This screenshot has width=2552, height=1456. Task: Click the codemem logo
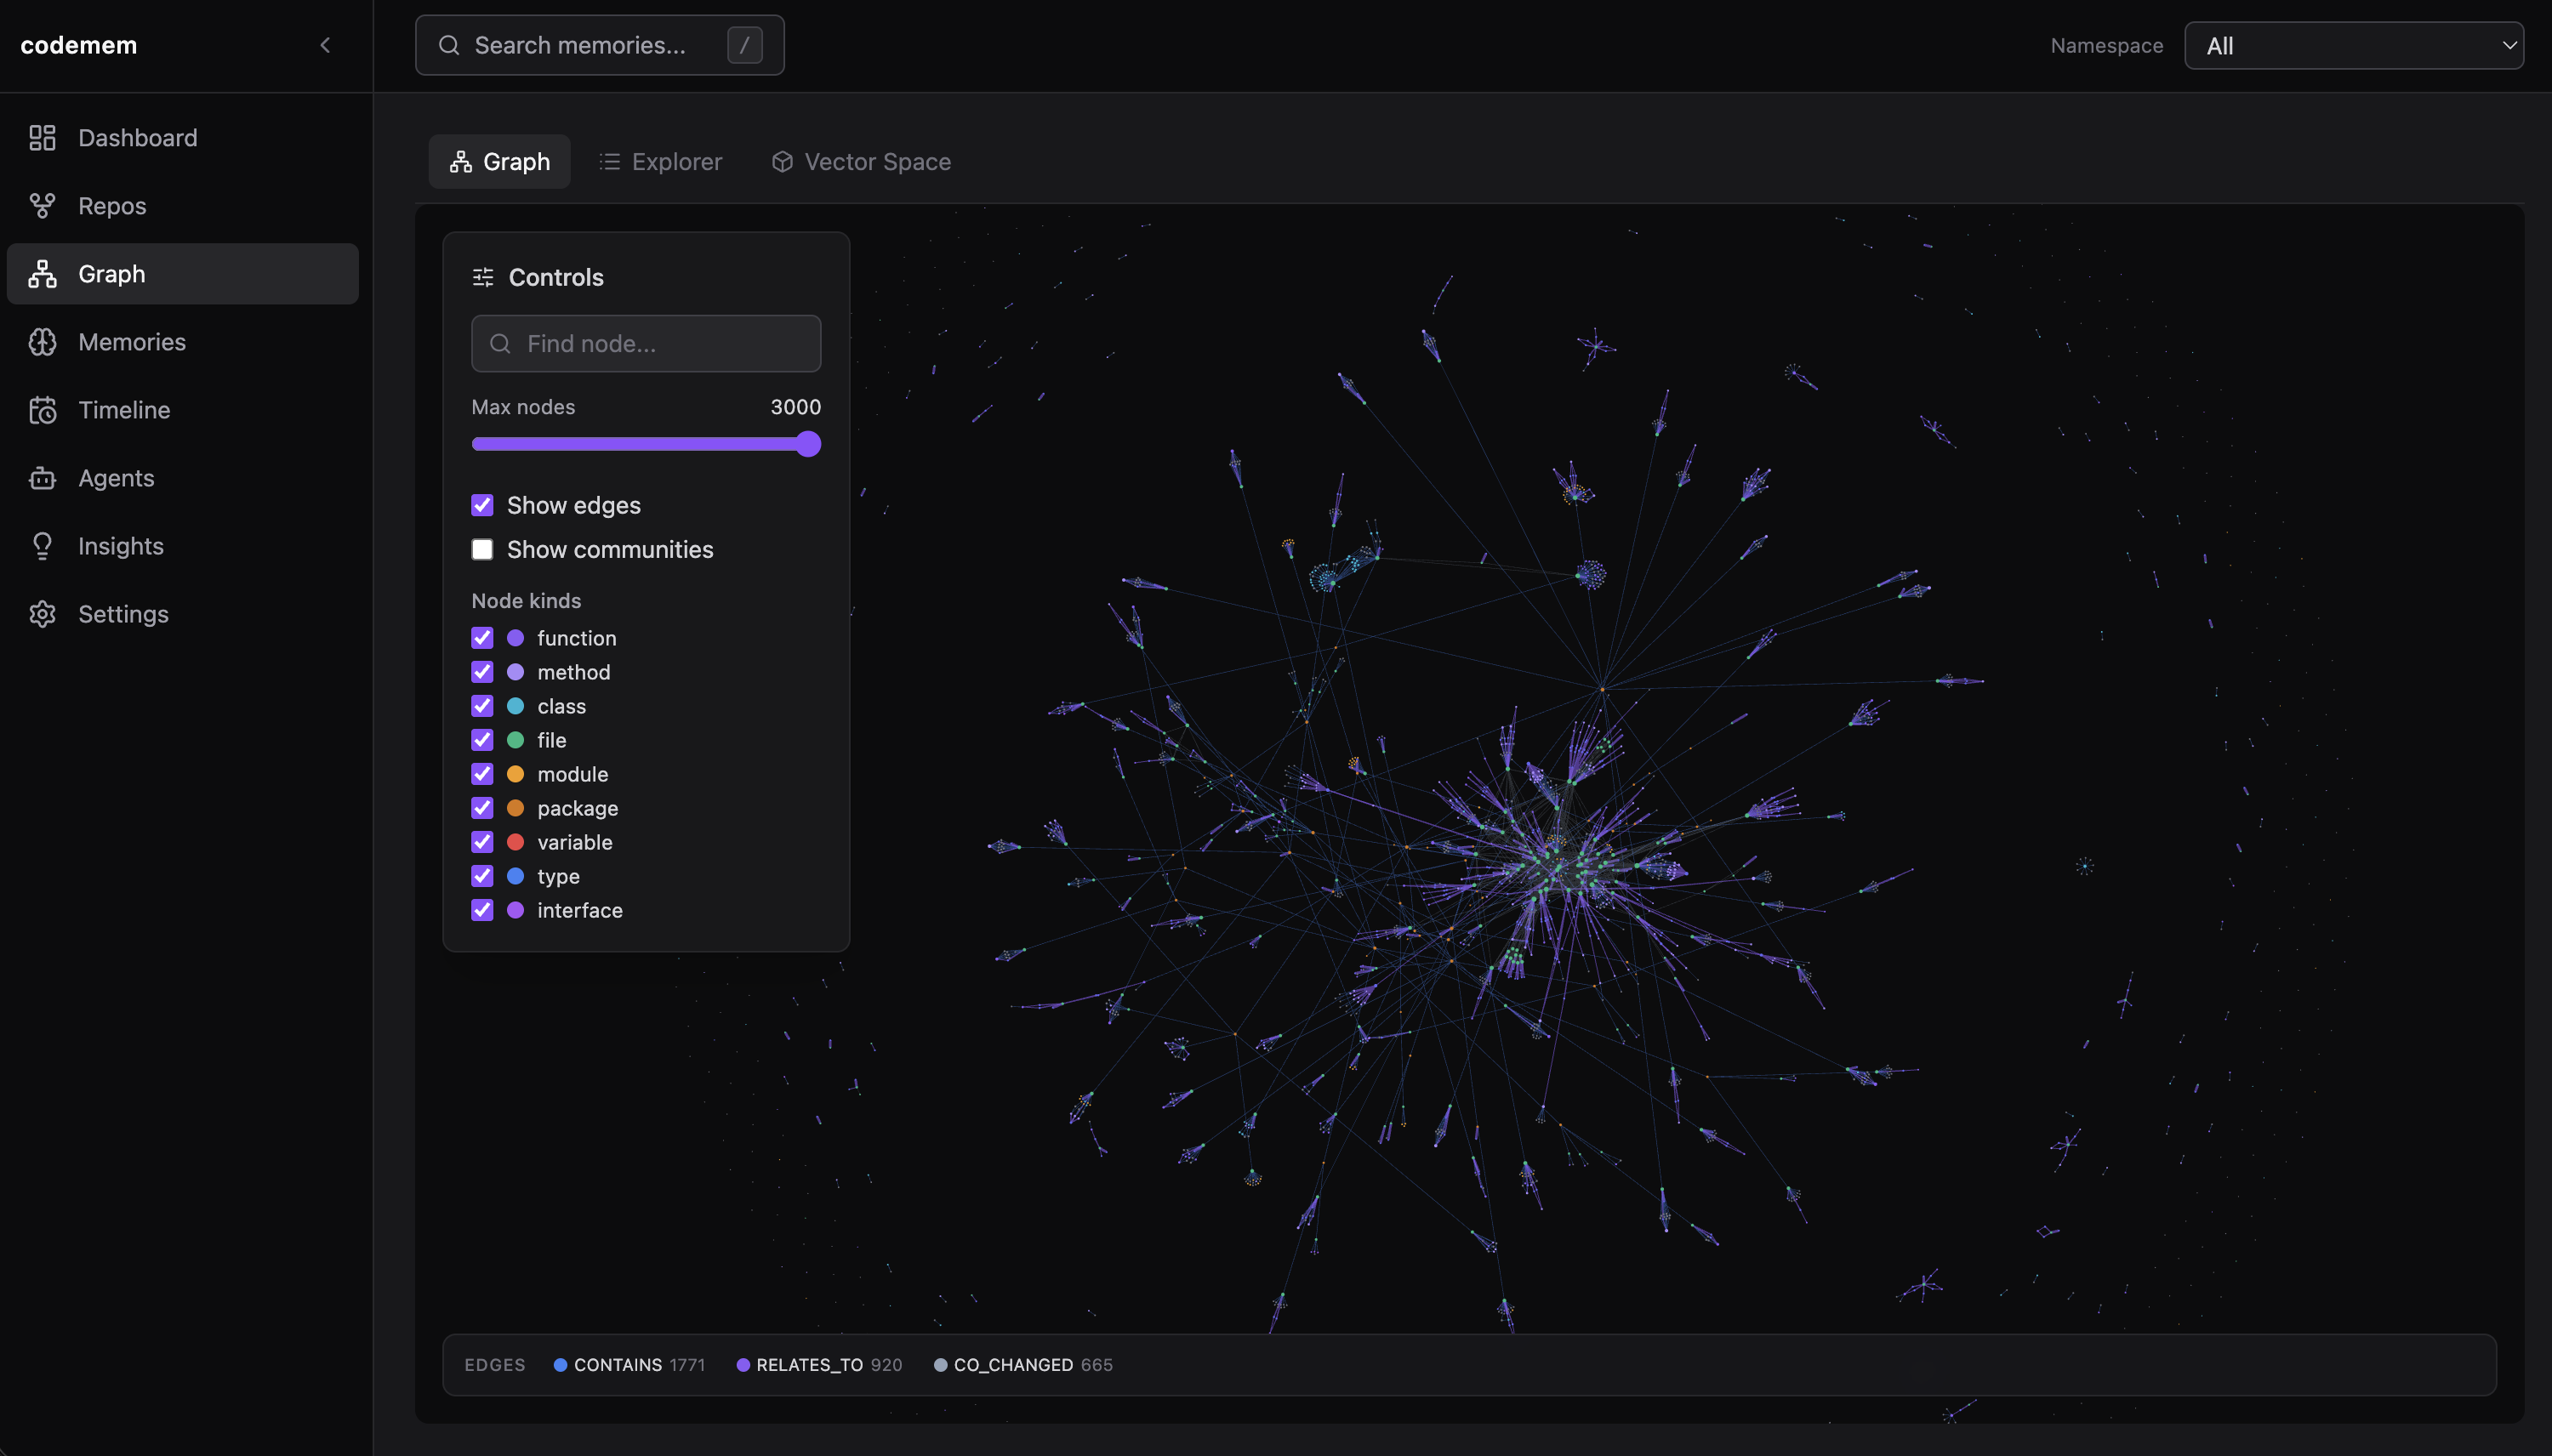point(78,44)
